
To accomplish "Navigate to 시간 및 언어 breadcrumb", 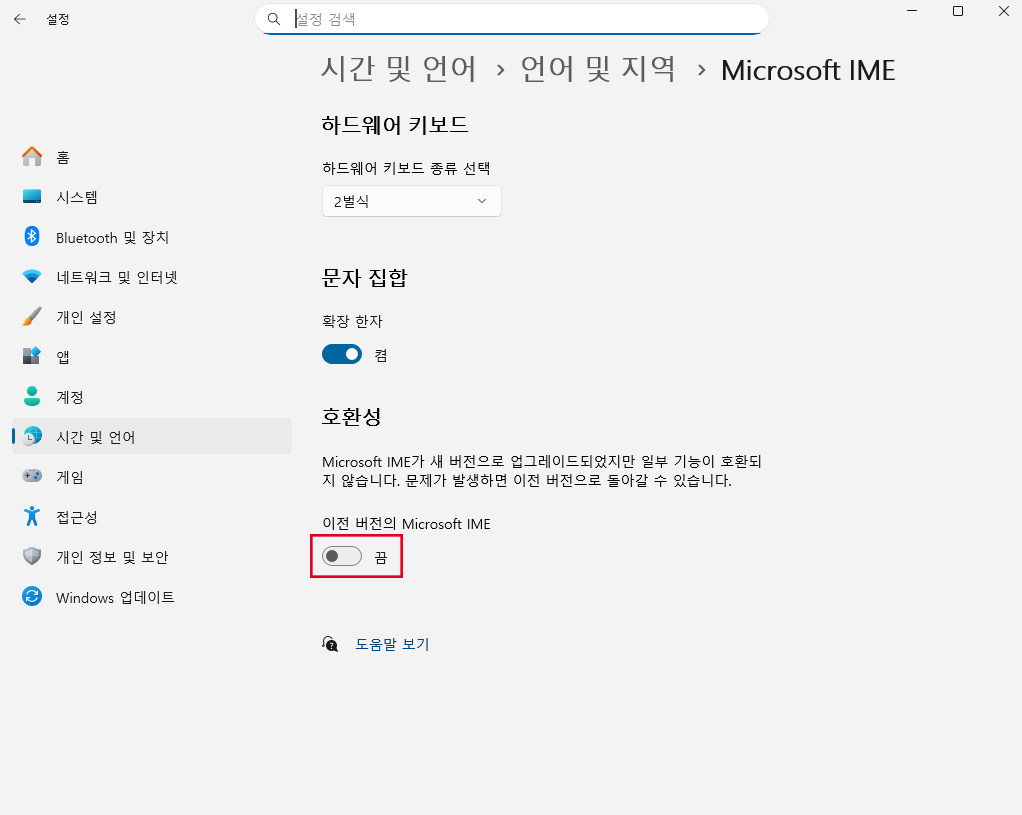I will click(399, 69).
